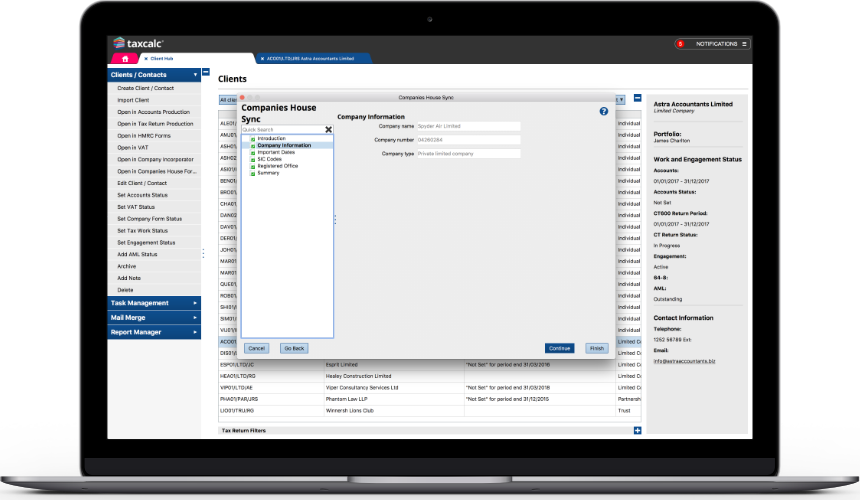Go to the pink Home tab
Image resolution: width=860 pixels, height=500 pixels.
[x=125, y=59]
